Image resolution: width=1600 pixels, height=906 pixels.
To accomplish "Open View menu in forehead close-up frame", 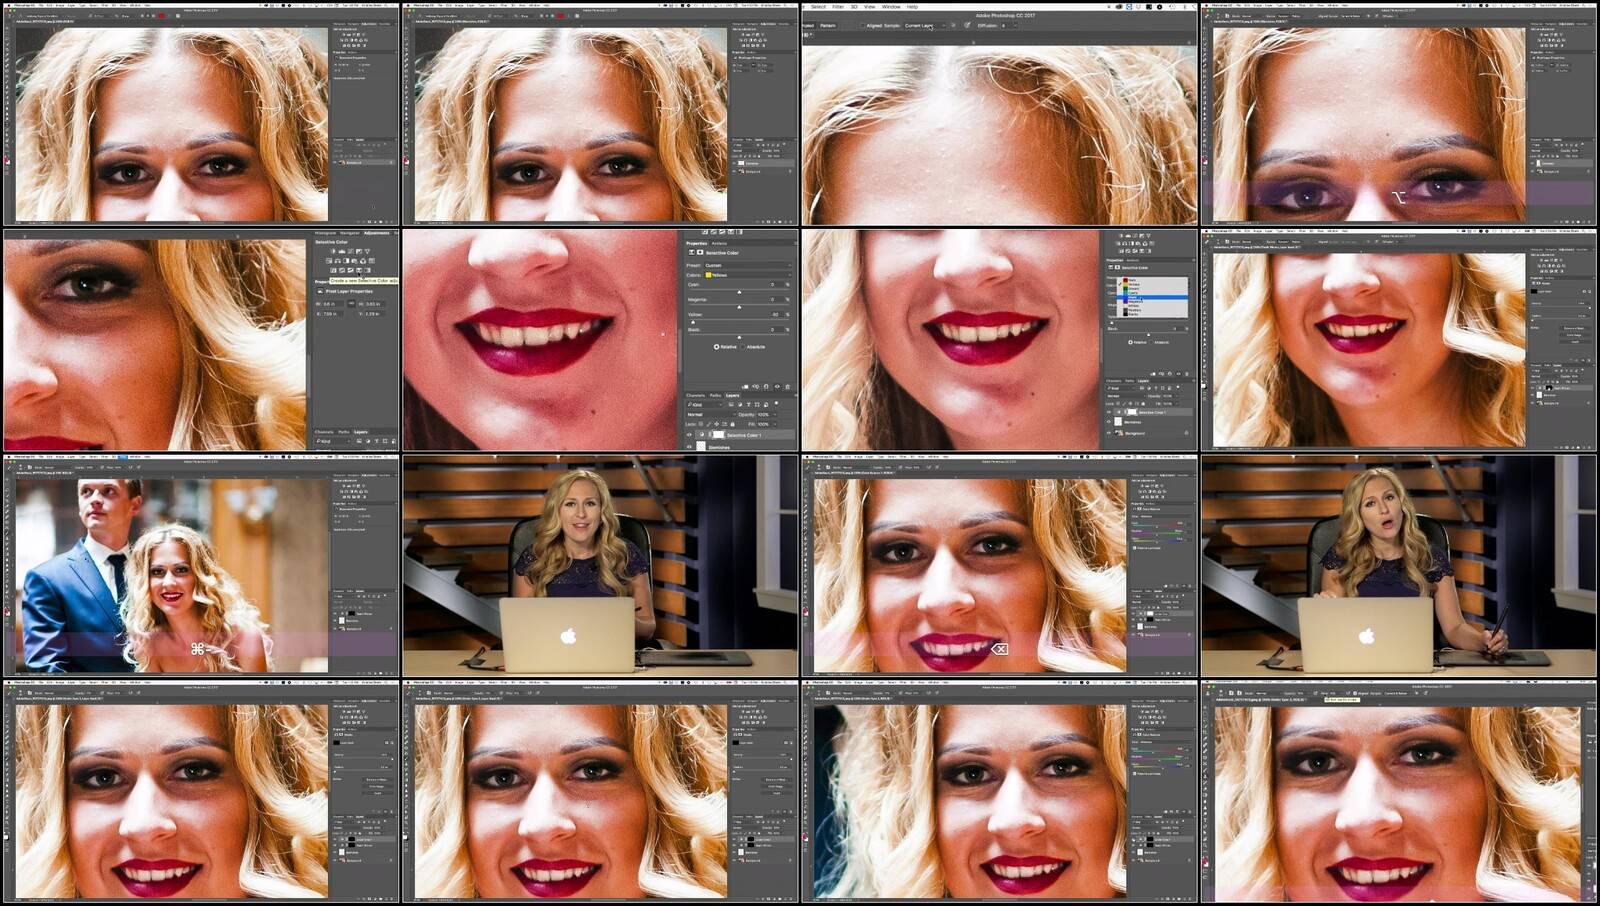I will coord(869,7).
